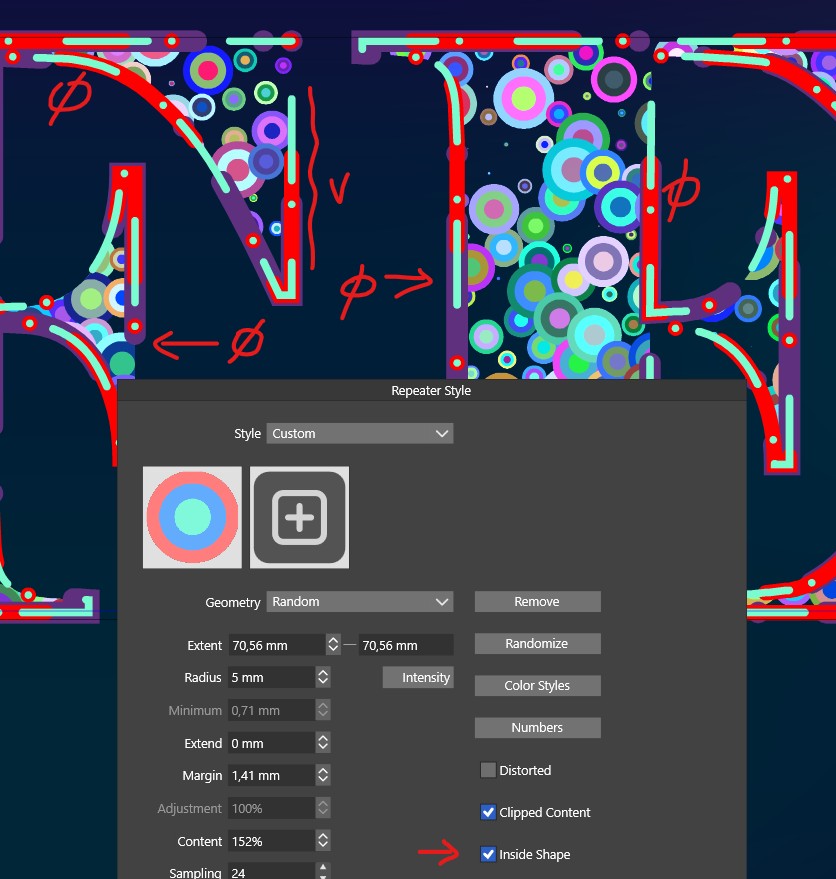Select the concentric circles style thumbnail

click(192, 517)
